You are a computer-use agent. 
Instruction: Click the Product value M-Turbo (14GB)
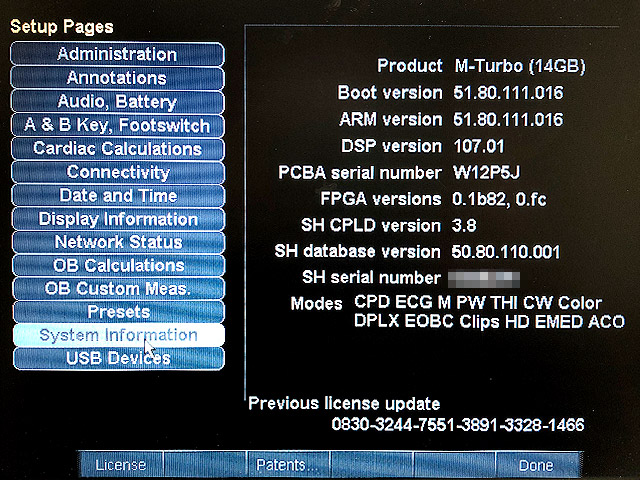click(x=520, y=66)
